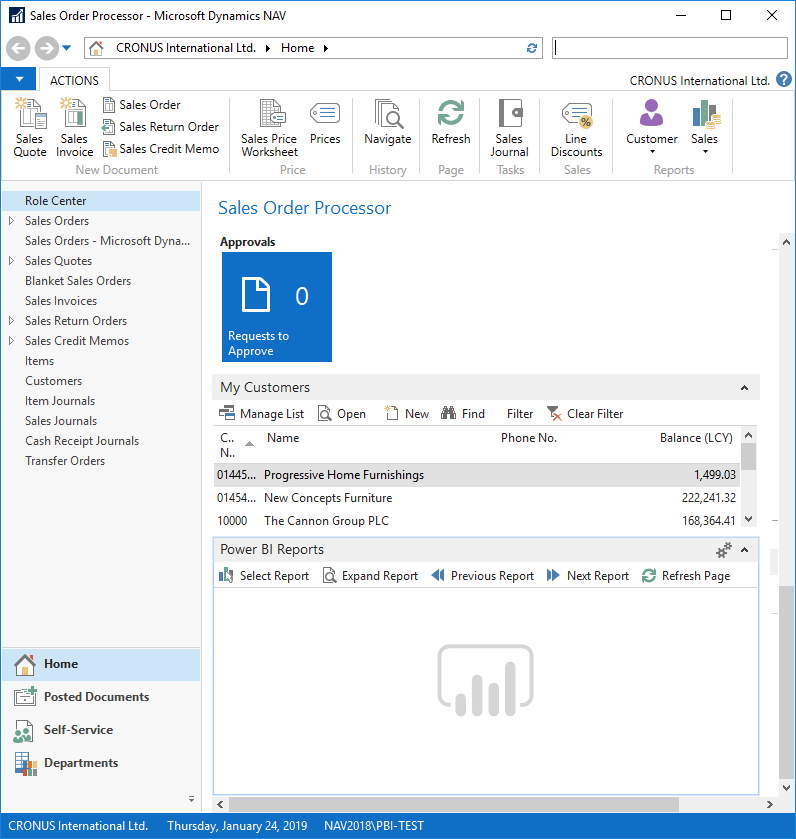Click Find in My Customers toolbar
The width and height of the screenshot is (796, 839).
pyautogui.click(x=463, y=414)
